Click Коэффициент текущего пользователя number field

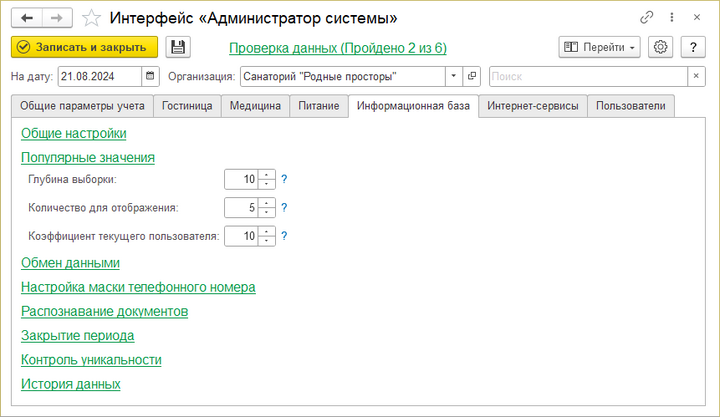coord(242,236)
